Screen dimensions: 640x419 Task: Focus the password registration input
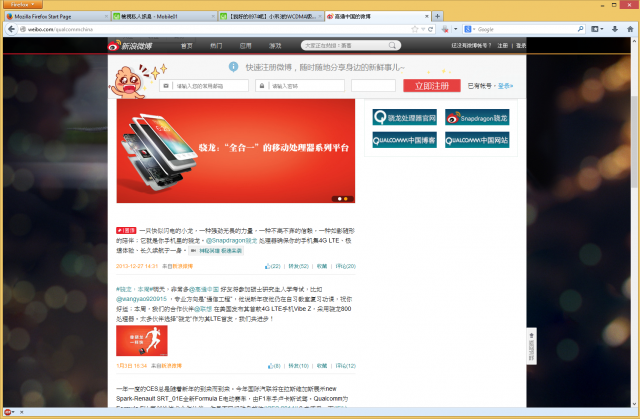click(300, 86)
